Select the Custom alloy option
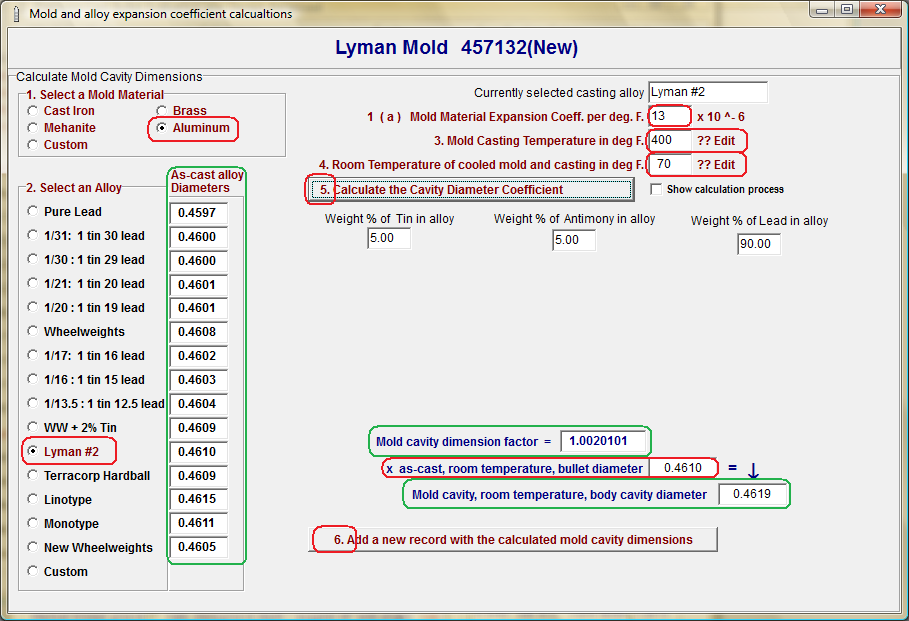The height and width of the screenshot is (621, 909). 57,572
